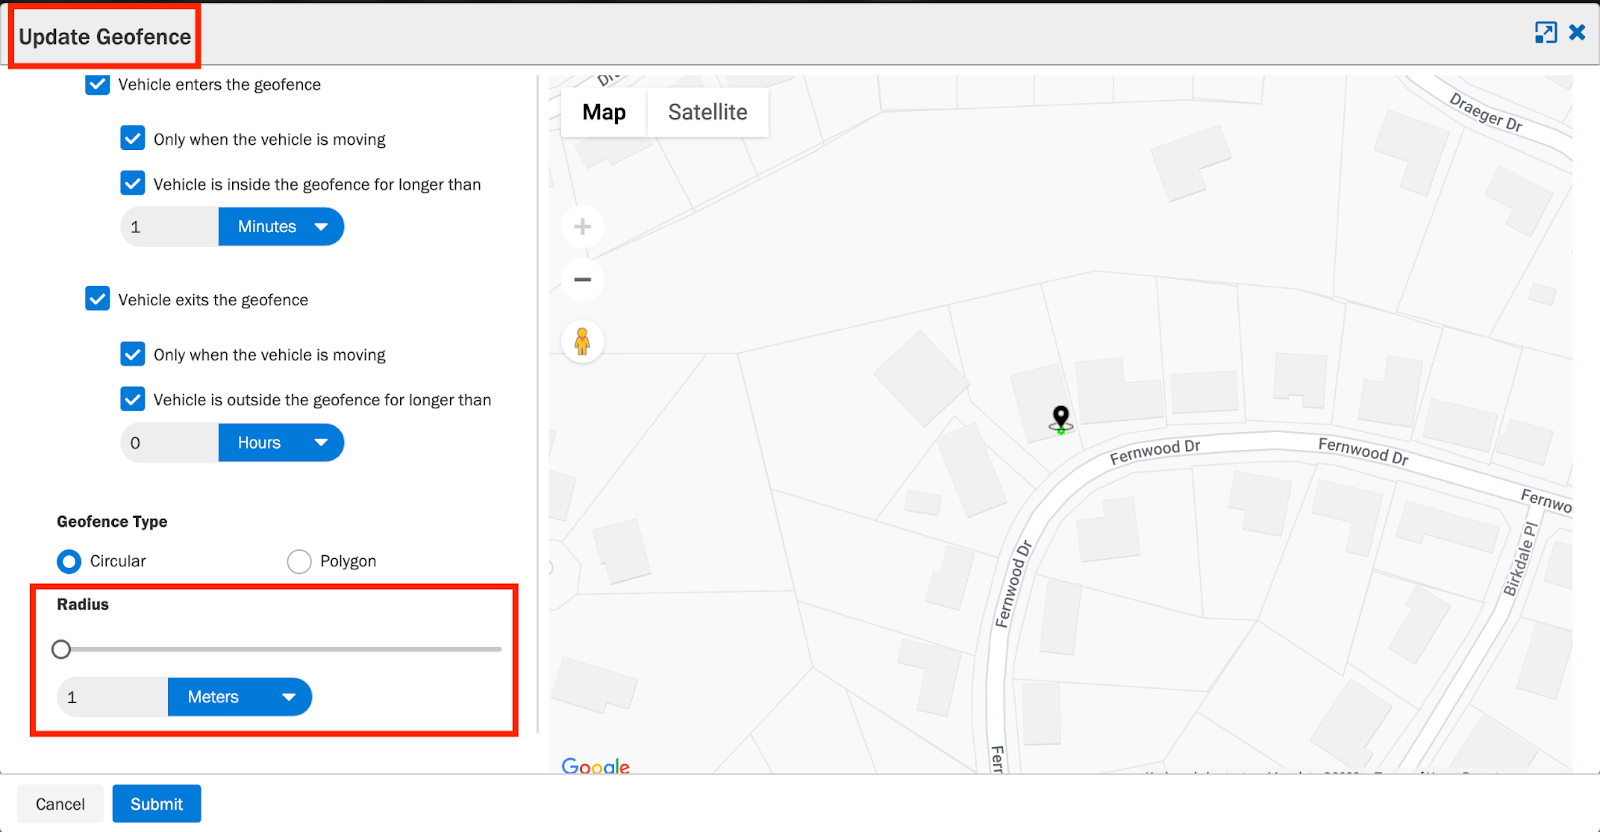Click the Birkdale Pl street label

1520,560
